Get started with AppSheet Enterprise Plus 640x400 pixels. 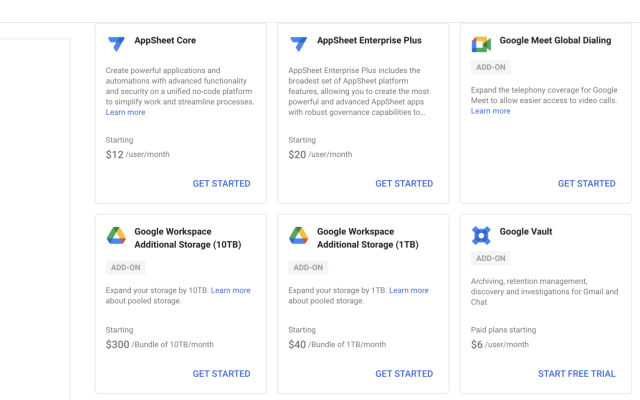click(404, 184)
